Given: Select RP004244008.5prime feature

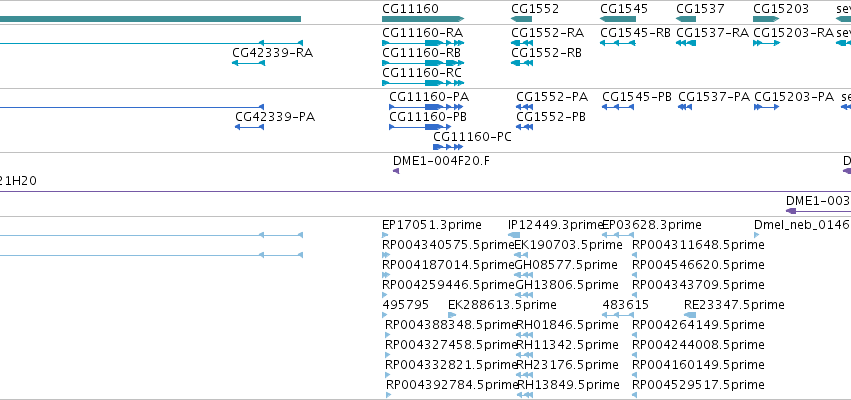Looking at the screenshot, I should 698,346.
